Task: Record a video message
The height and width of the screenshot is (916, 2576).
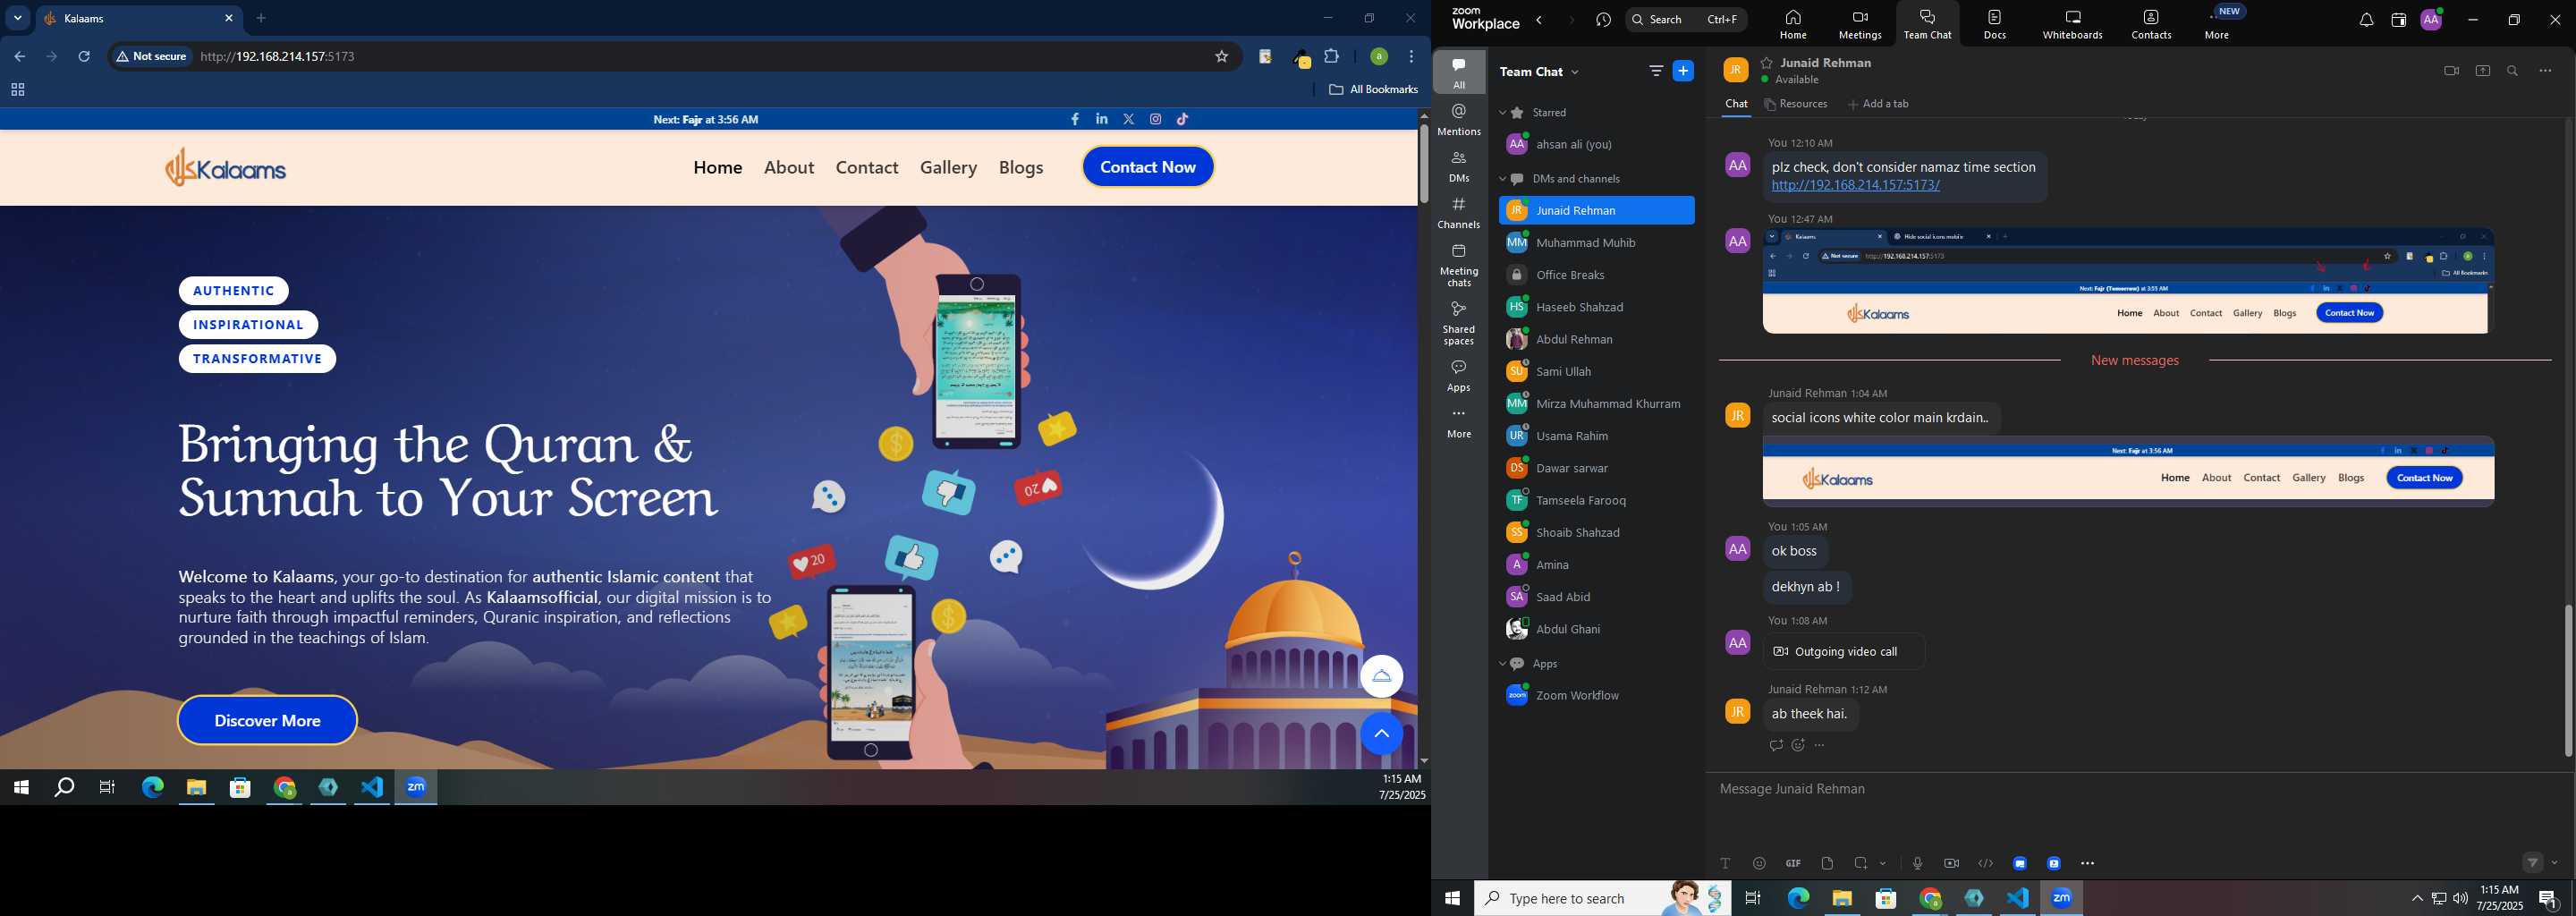Action: 1951,864
